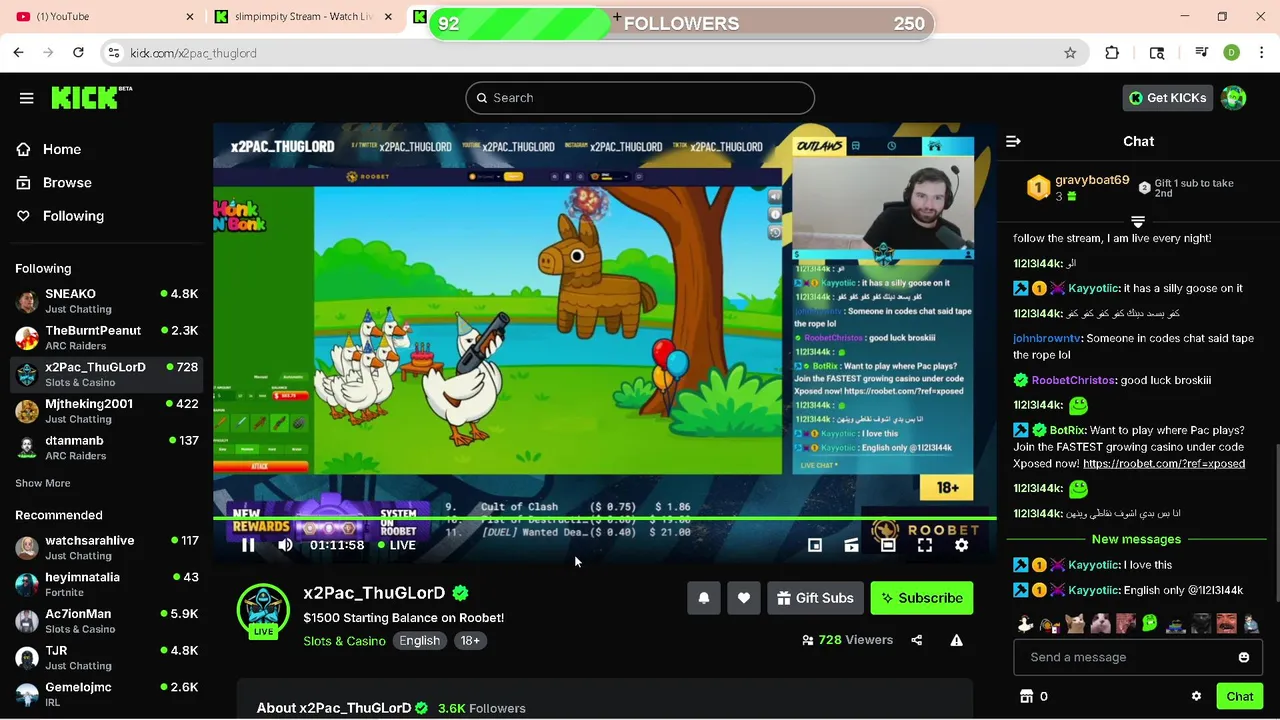Enter fullscreen mode in the player
1280x720 pixels.
(x=925, y=545)
